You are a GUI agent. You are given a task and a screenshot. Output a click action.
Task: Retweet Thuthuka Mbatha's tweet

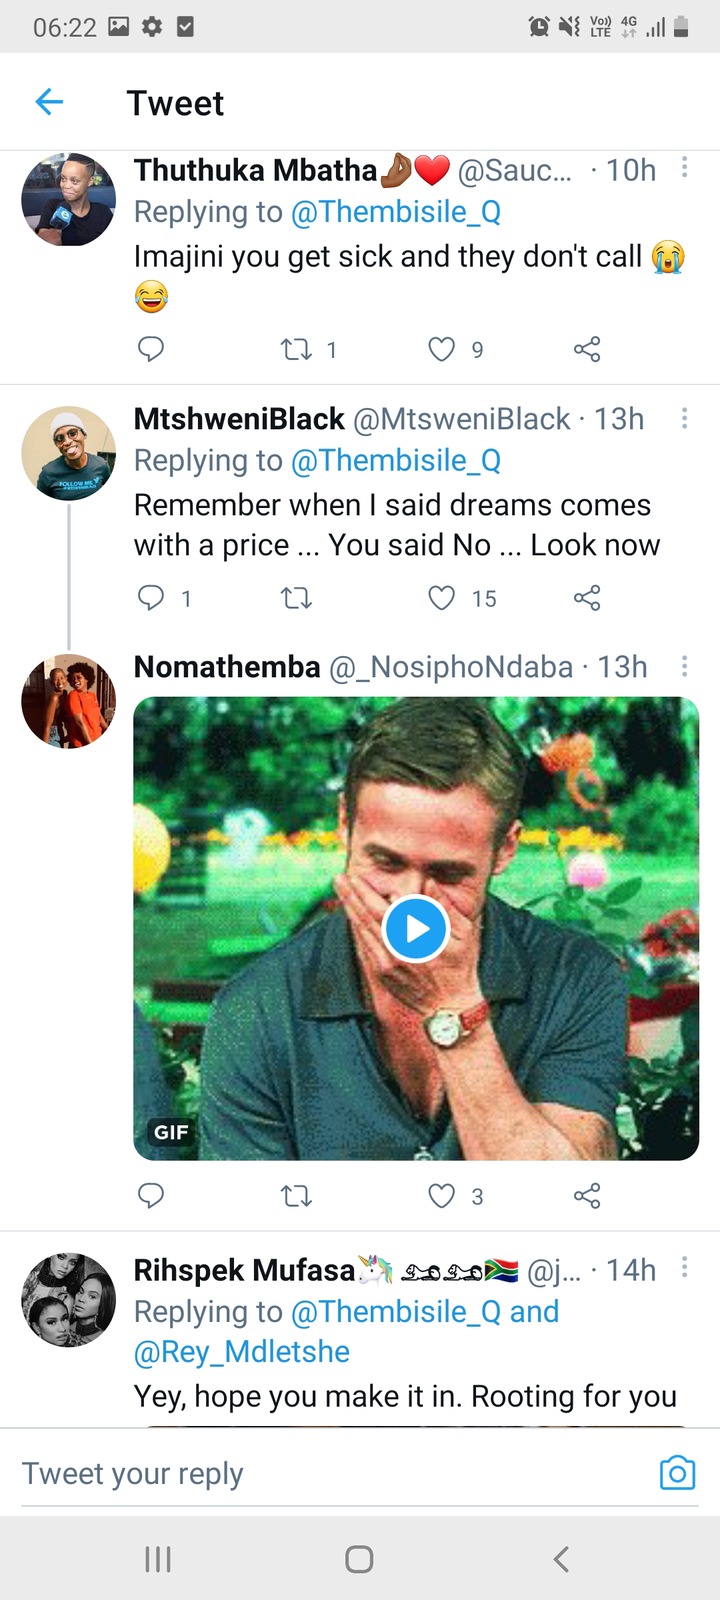(x=296, y=349)
